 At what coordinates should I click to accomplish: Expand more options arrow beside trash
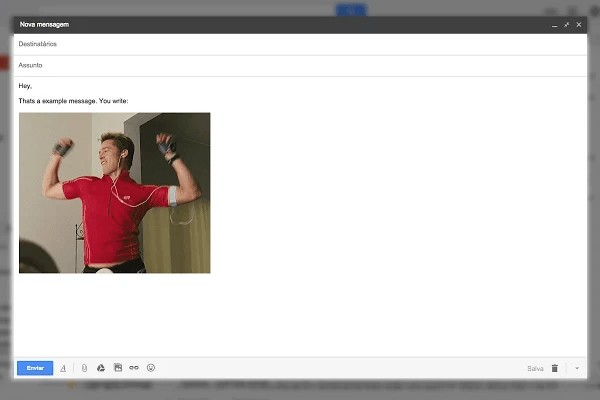click(577, 368)
